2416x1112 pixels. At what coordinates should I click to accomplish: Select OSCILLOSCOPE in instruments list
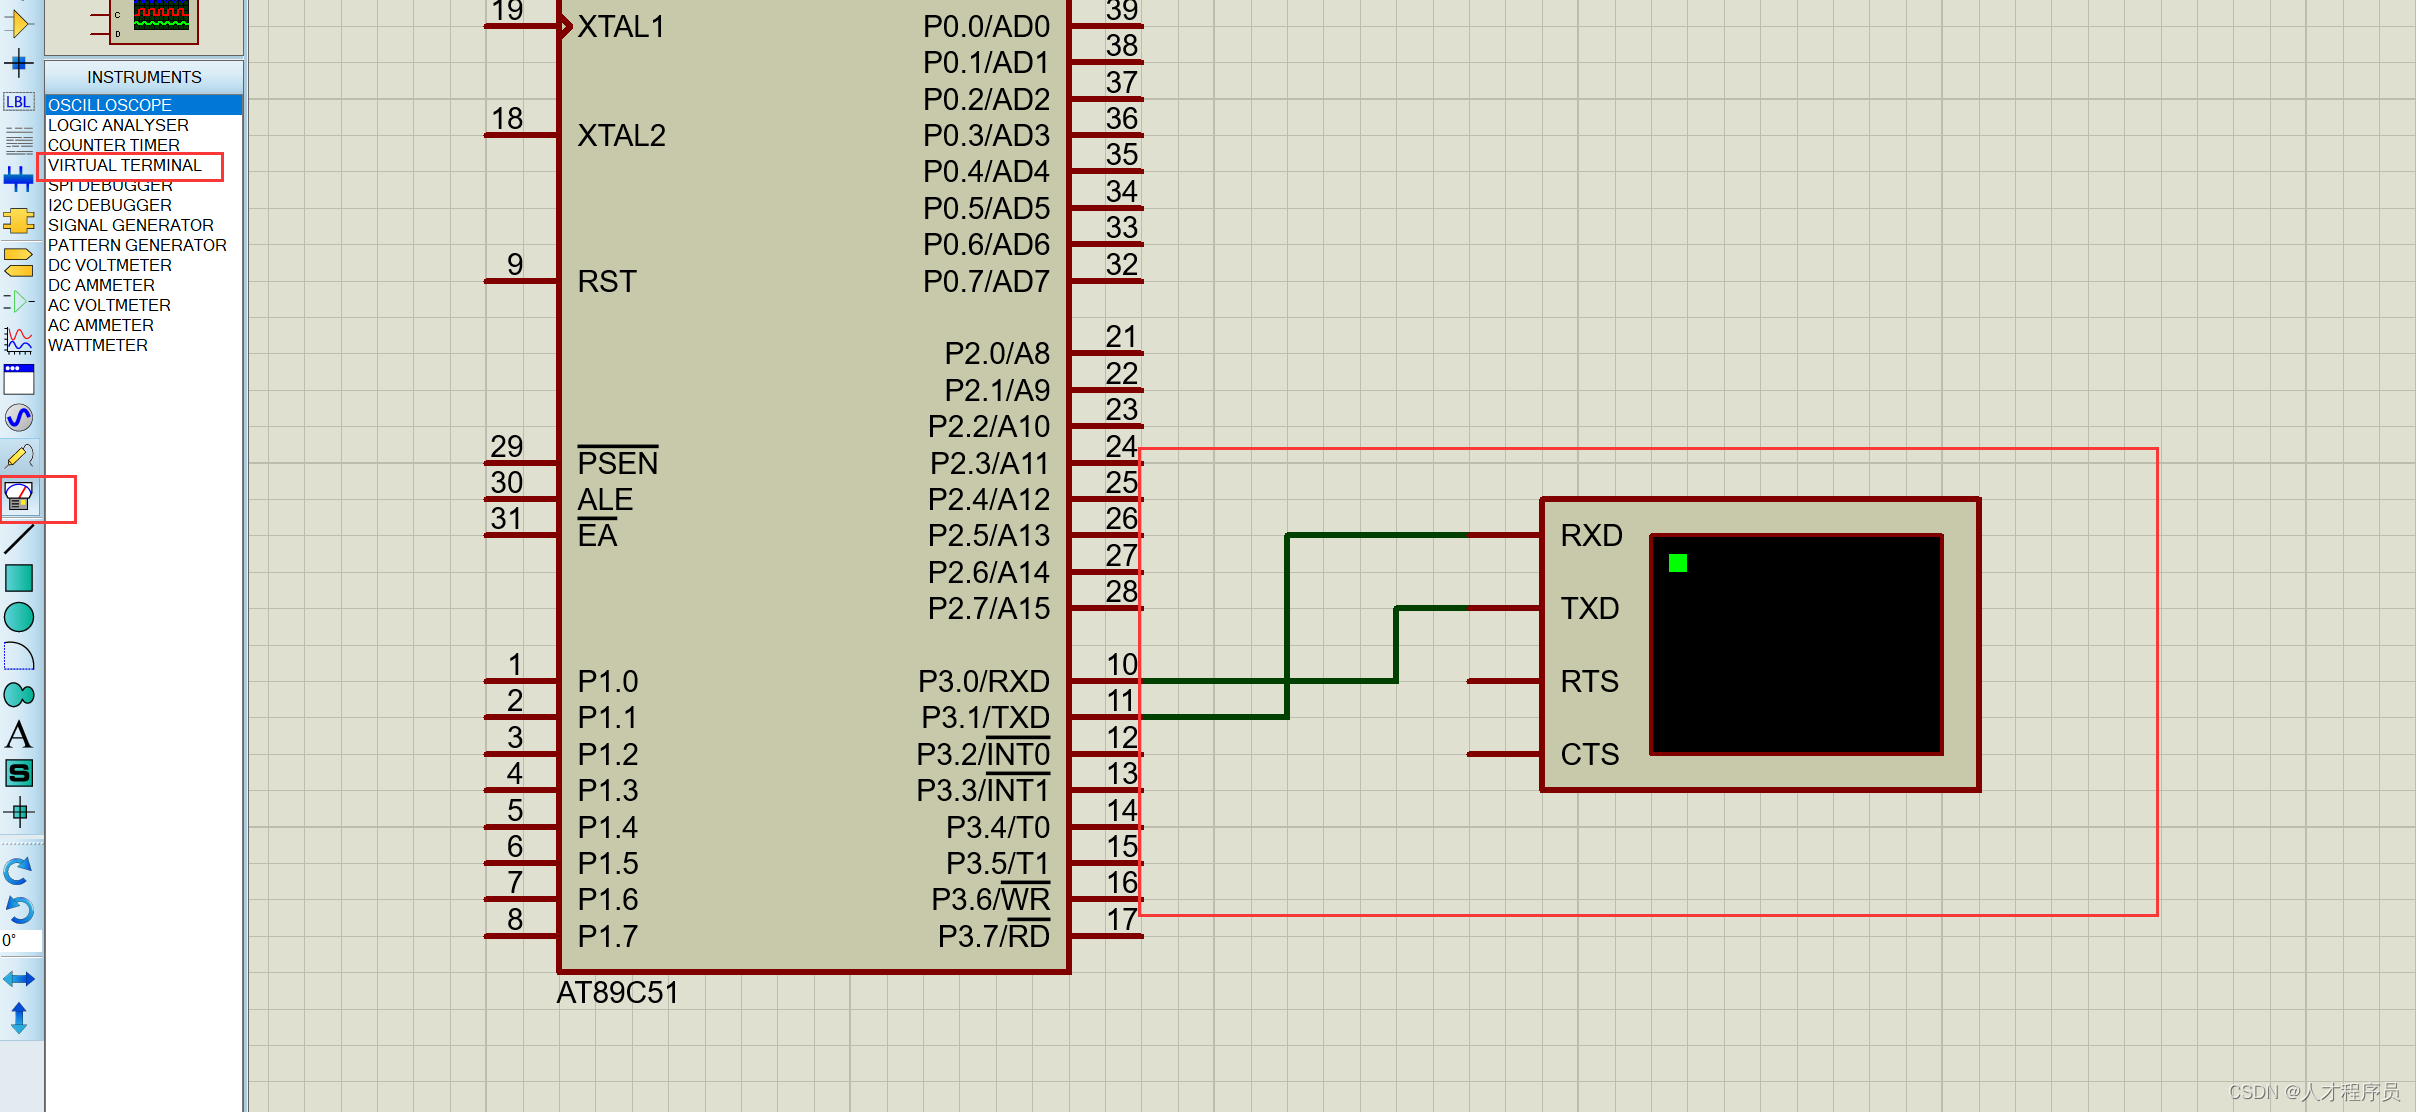pos(110,105)
